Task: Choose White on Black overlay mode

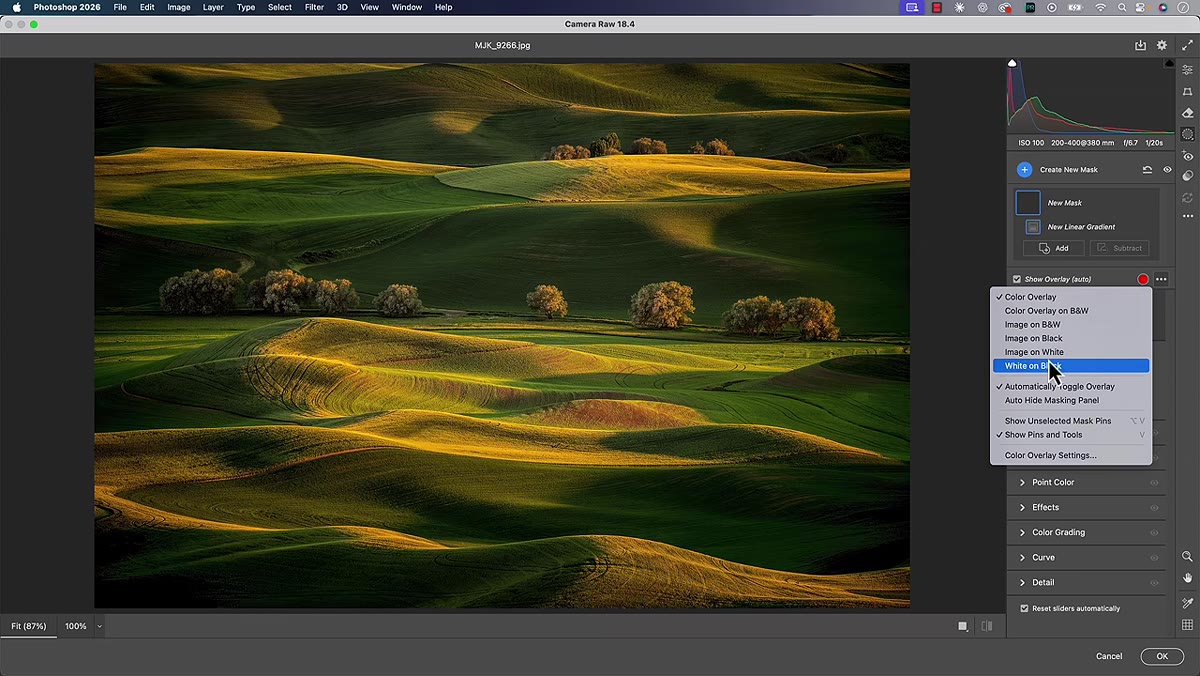Action: click(1071, 366)
